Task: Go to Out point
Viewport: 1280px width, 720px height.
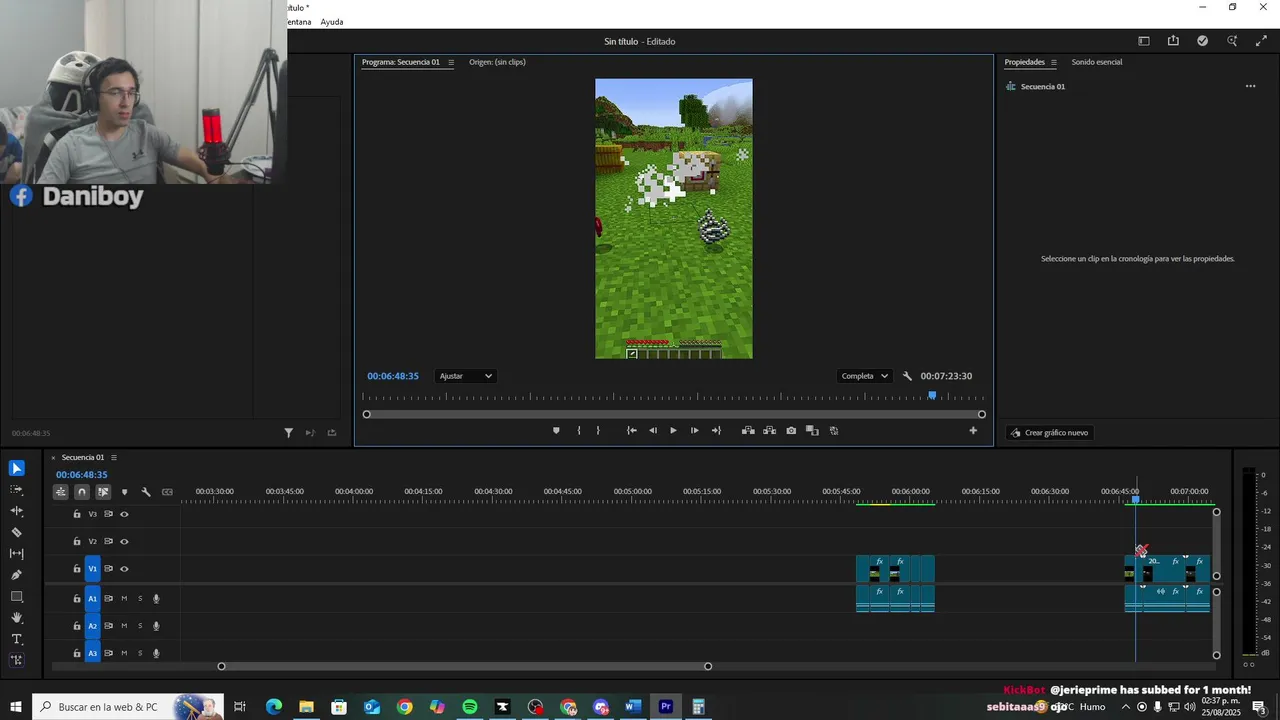Action: (x=716, y=431)
